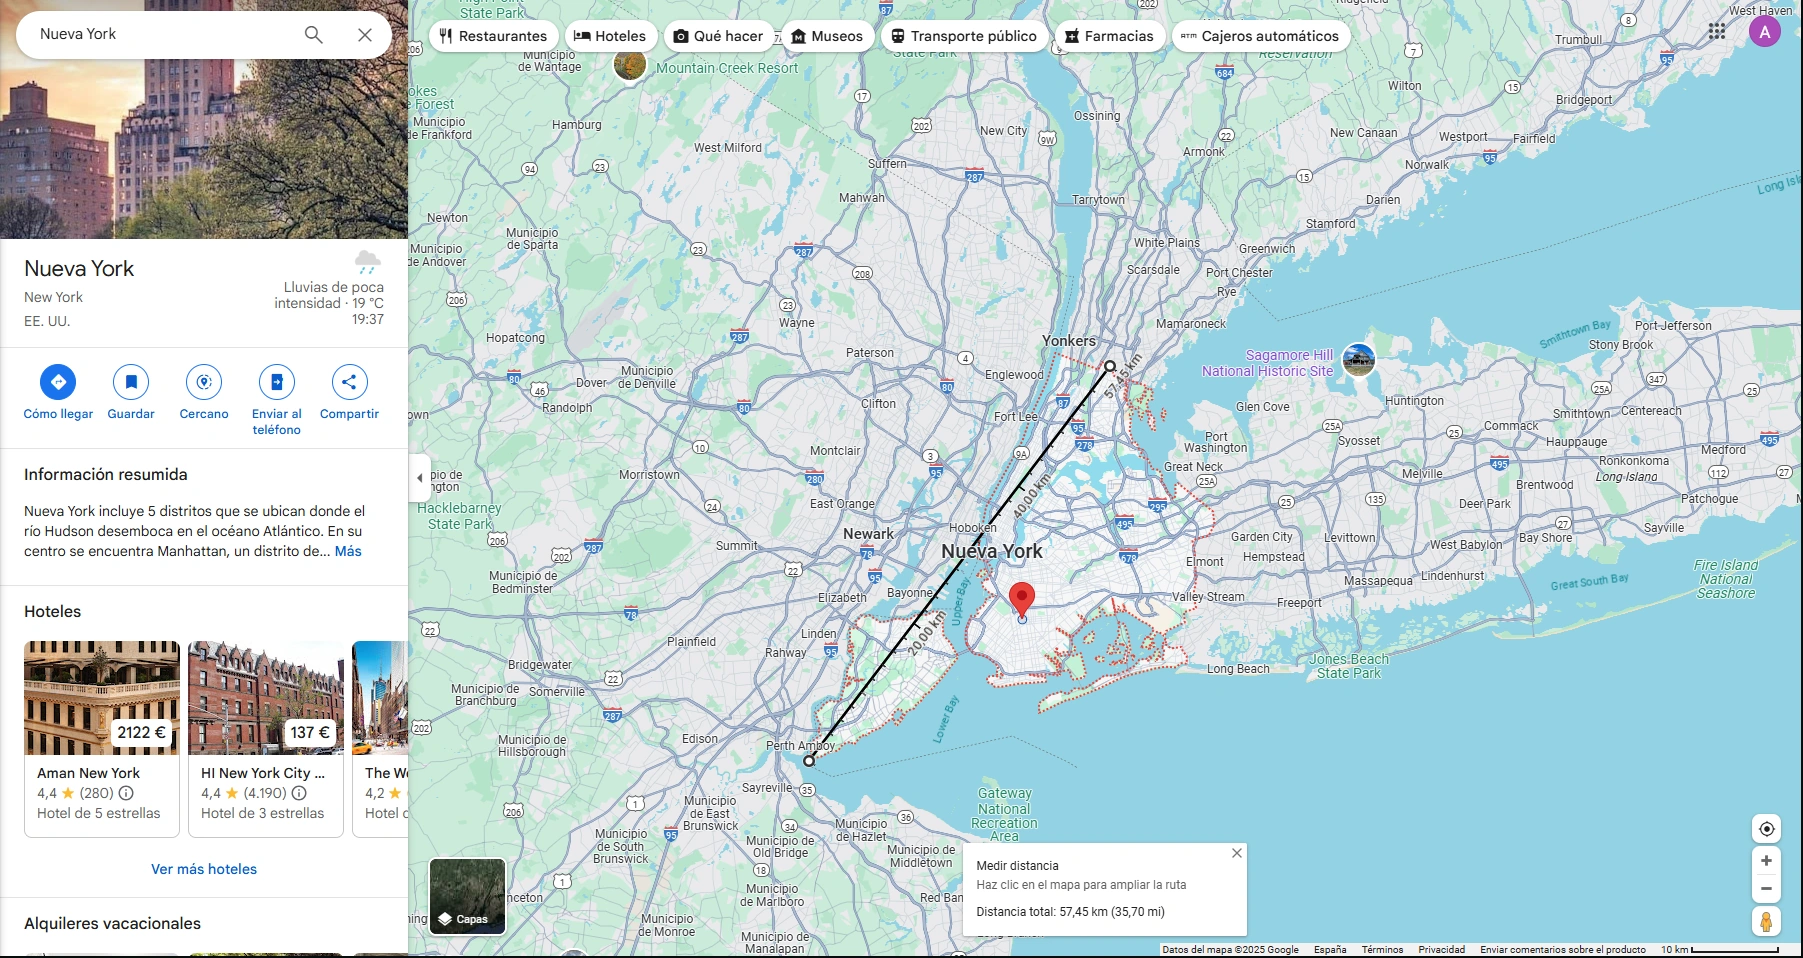Open the Capas layers switcher
Screen dimensions: 1803x958
point(467,896)
